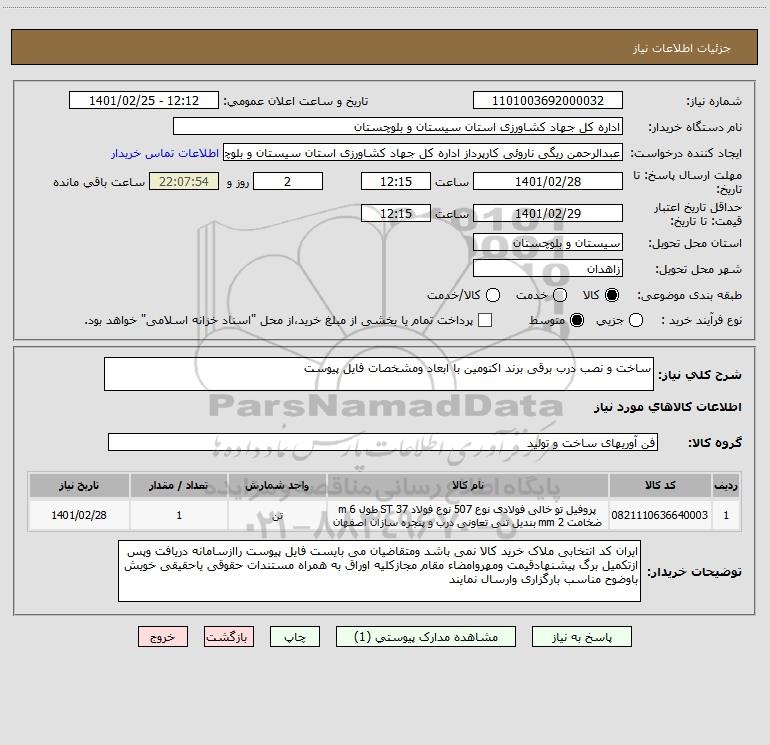
Task: Click the تعداد / مقدار column header
Action: click(x=179, y=485)
